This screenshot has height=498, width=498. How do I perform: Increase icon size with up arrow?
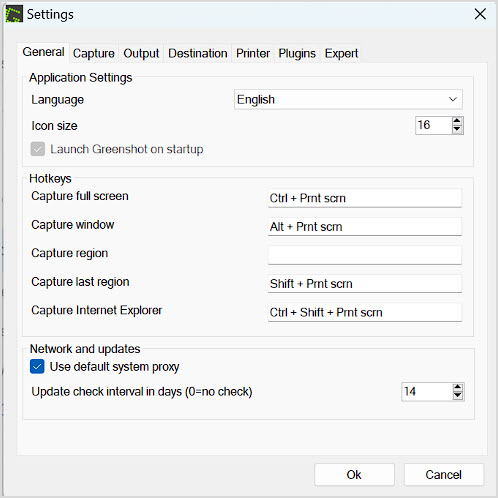(457, 121)
